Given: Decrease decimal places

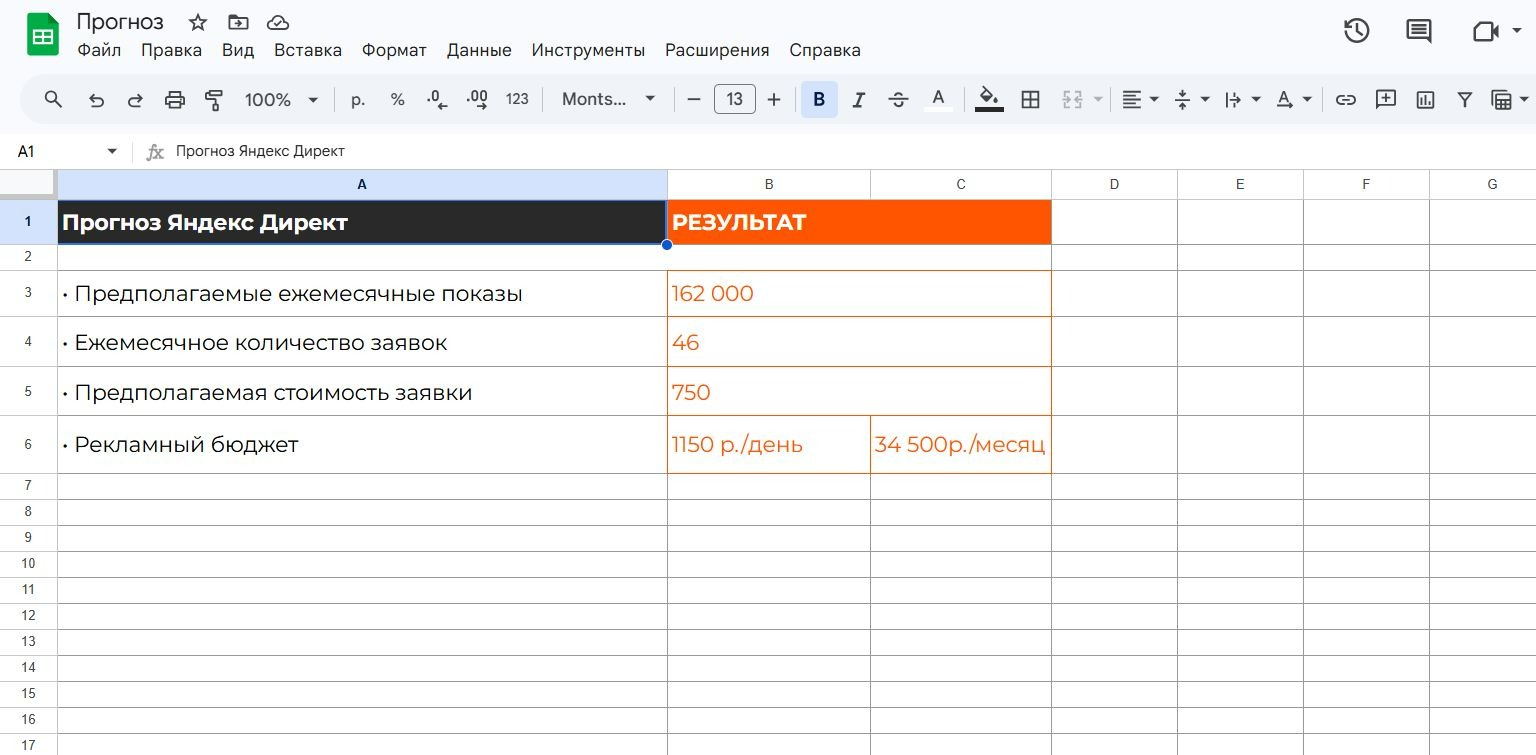Looking at the screenshot, I should click(x=437, y=99).
